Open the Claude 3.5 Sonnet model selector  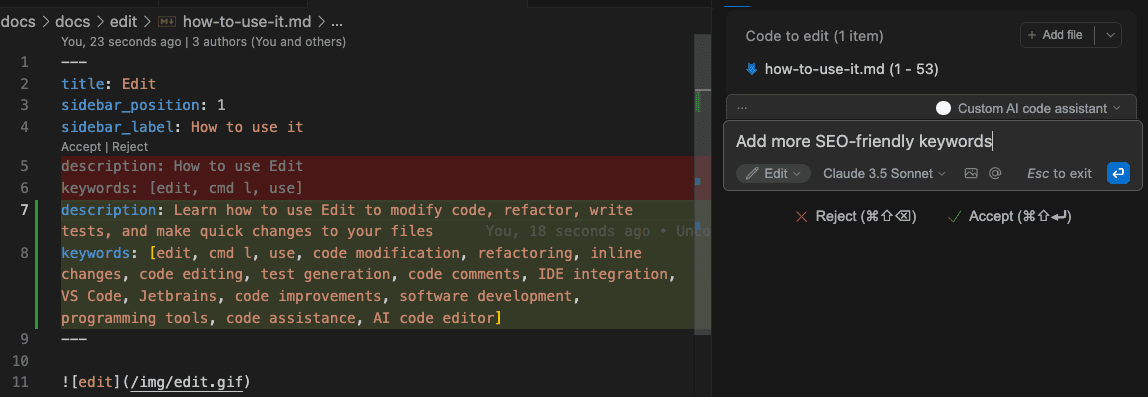[x=884, y=174]
